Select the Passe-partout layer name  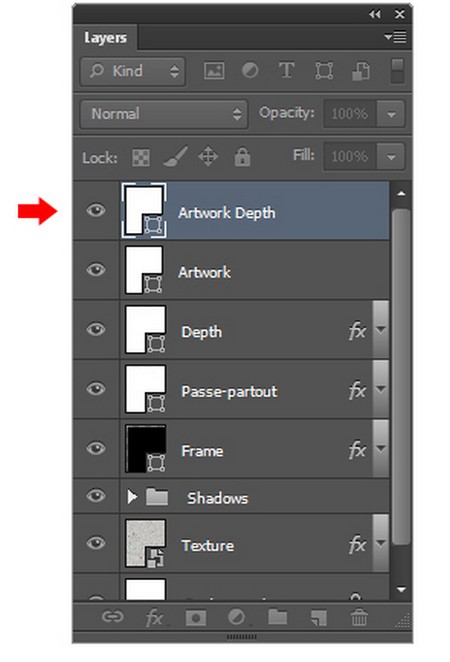pos(229,392)
